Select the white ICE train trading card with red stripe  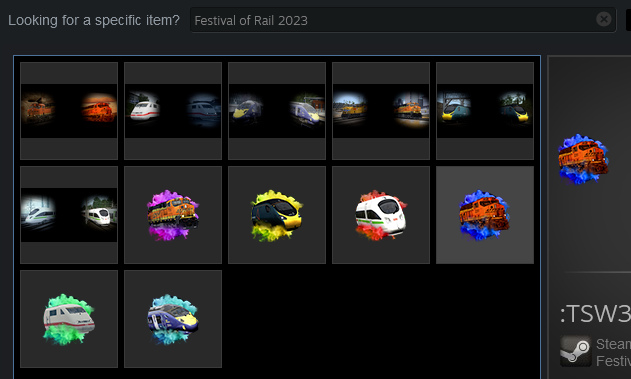[173, 111]
